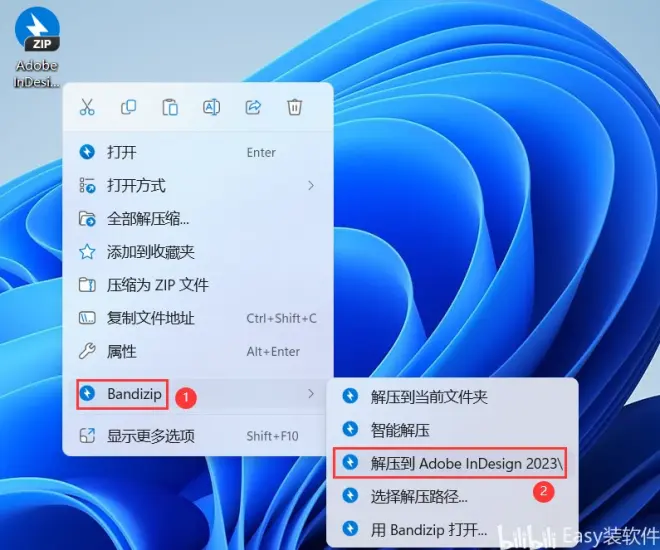
Task: Expand the 打开方式 submenu arrow
Action: pos(311,185)
